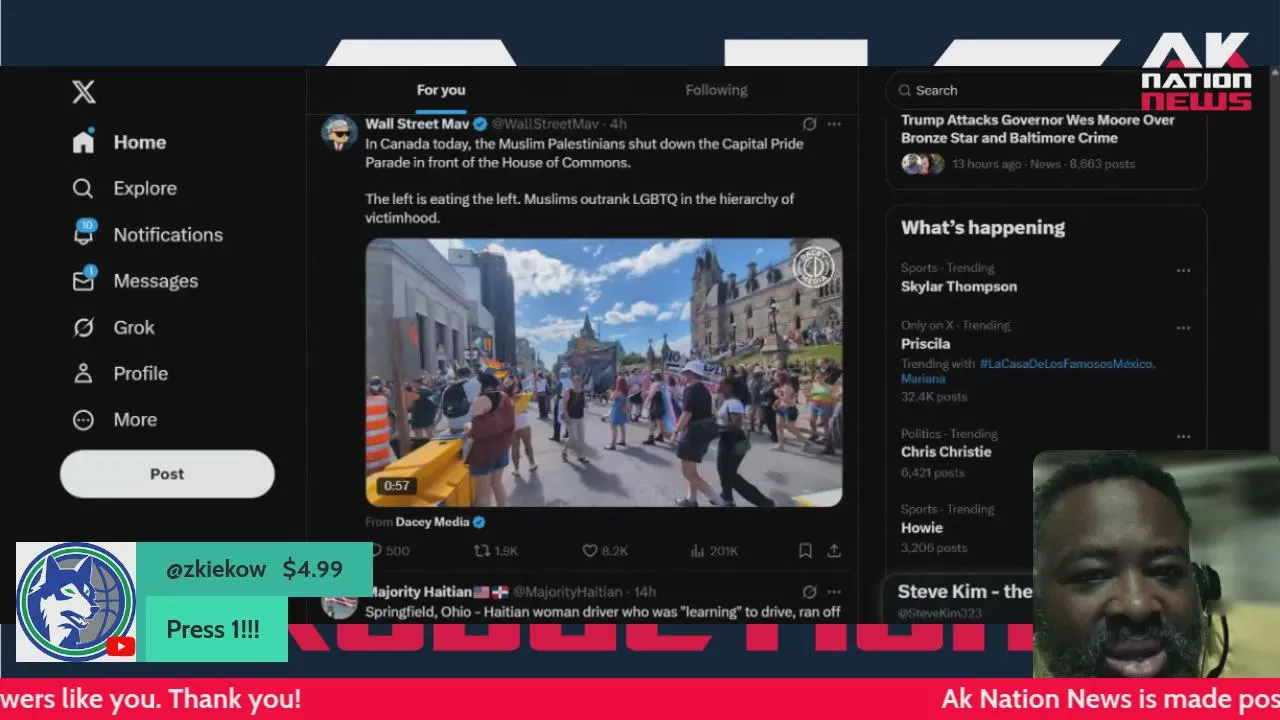Viewport: 1280px width, 720px height.
Task: Go to Profile in the sidebar
Action: point(120,373)
